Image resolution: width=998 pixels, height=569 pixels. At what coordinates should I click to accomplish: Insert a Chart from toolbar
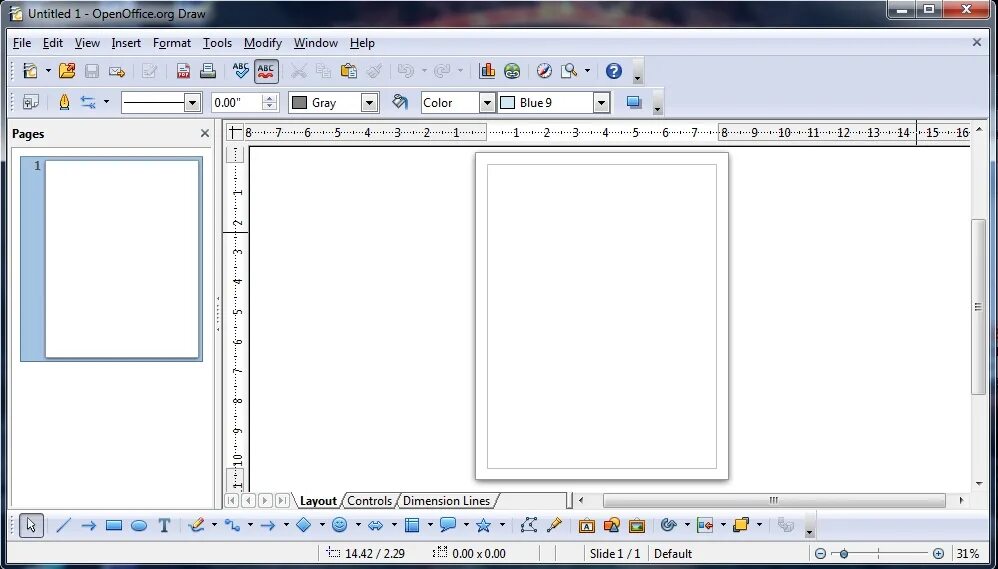pos(487,71)
